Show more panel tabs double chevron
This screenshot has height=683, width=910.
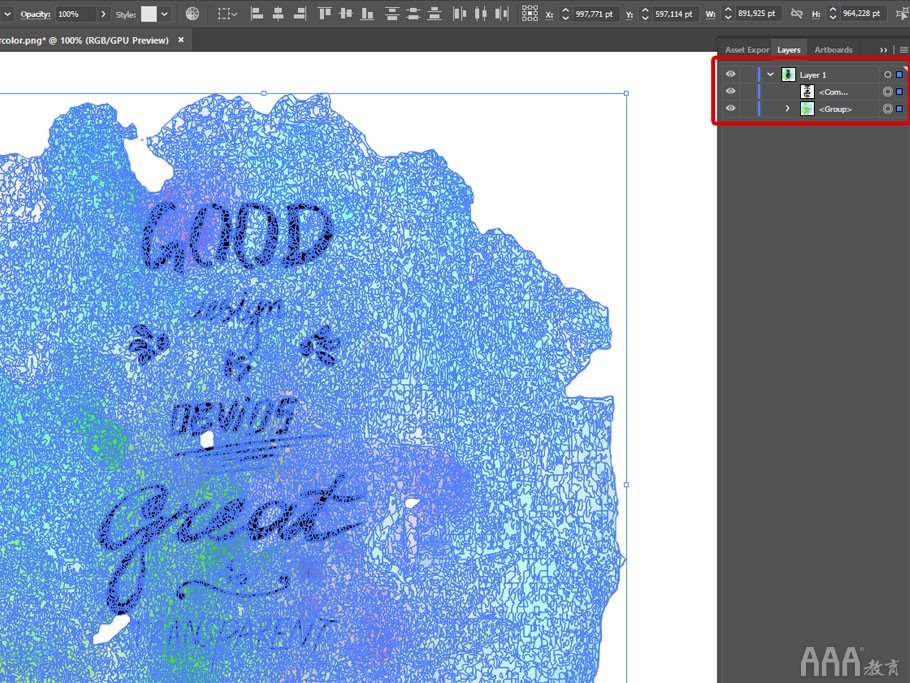pyautogui.click(x=883, y=50)
